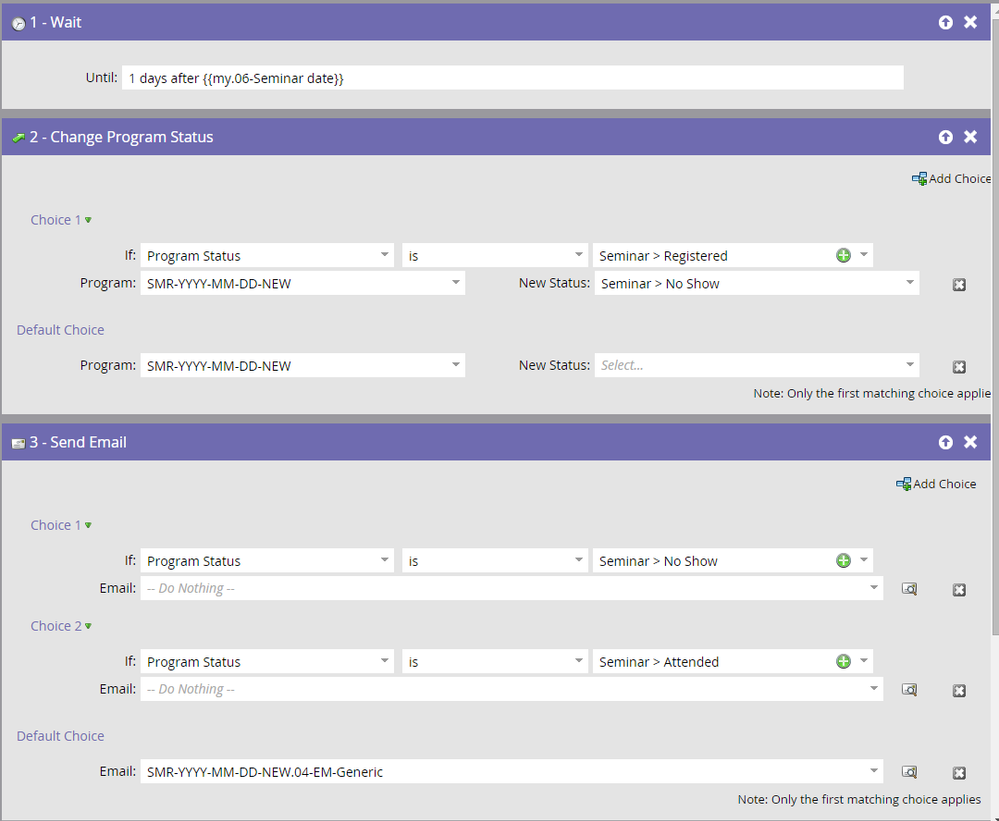Expand the Choice 2 menu arrow
Screen dimensions: 999x821
pos(89,626)
